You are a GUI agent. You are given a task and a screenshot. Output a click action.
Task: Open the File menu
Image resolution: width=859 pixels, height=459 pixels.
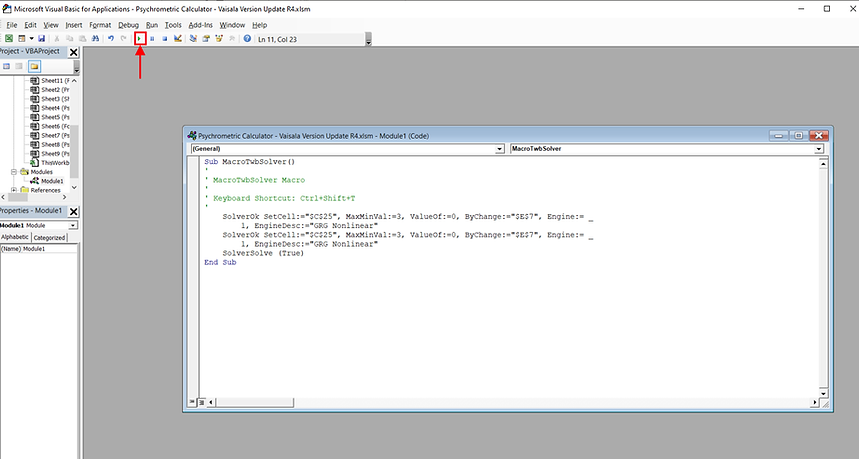pyautogui.click(x=12, y=25)
